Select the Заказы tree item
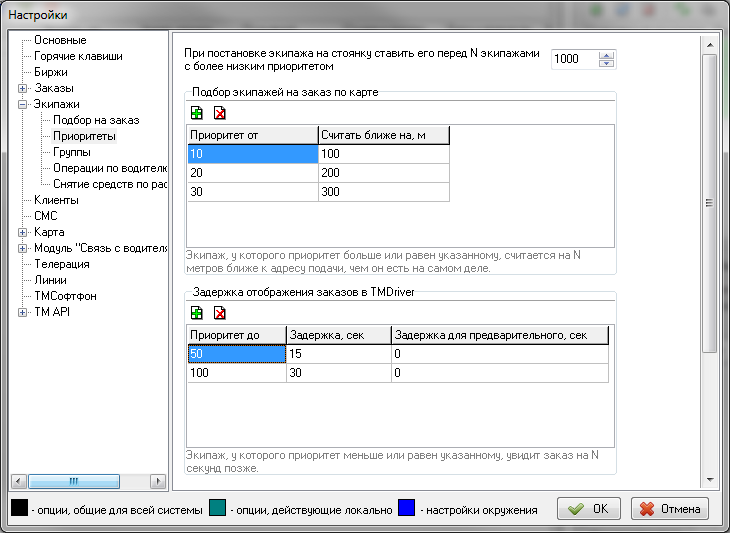 click(54, 88)
